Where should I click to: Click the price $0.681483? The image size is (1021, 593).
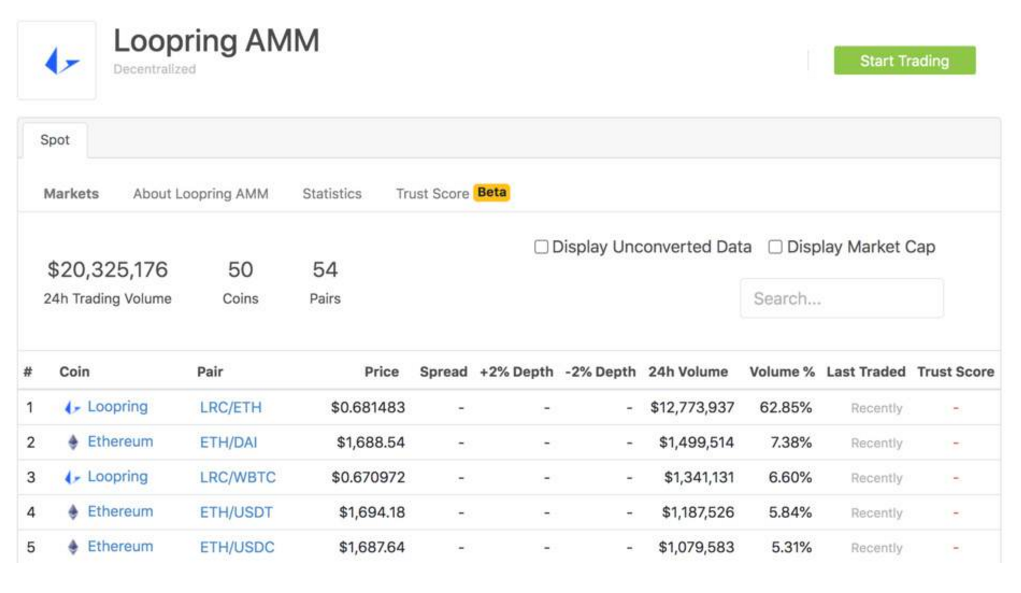coord(368,407)
